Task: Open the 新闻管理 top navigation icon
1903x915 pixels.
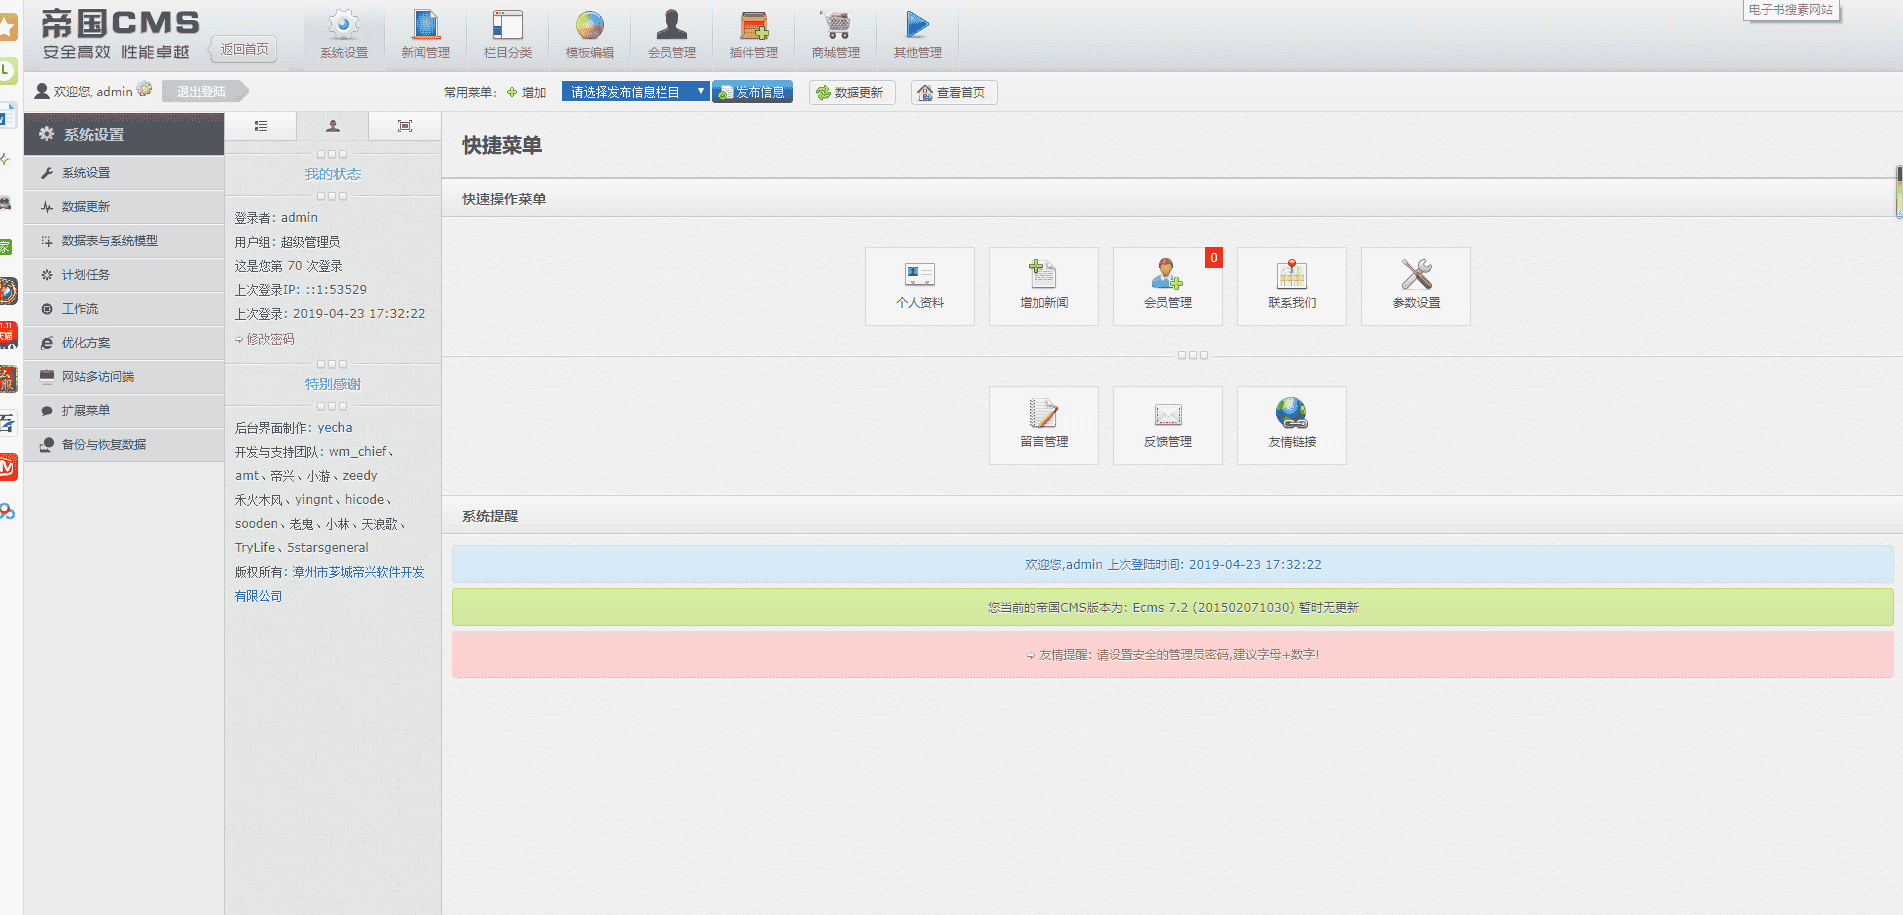Action: 426,35
